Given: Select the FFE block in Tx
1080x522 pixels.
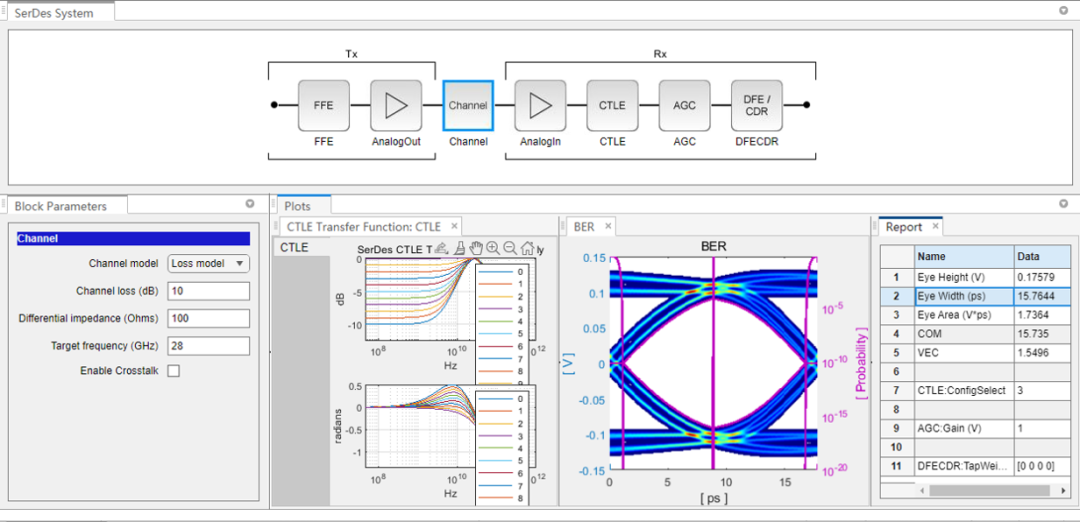Looking at the screenshot, I should 323,105.
